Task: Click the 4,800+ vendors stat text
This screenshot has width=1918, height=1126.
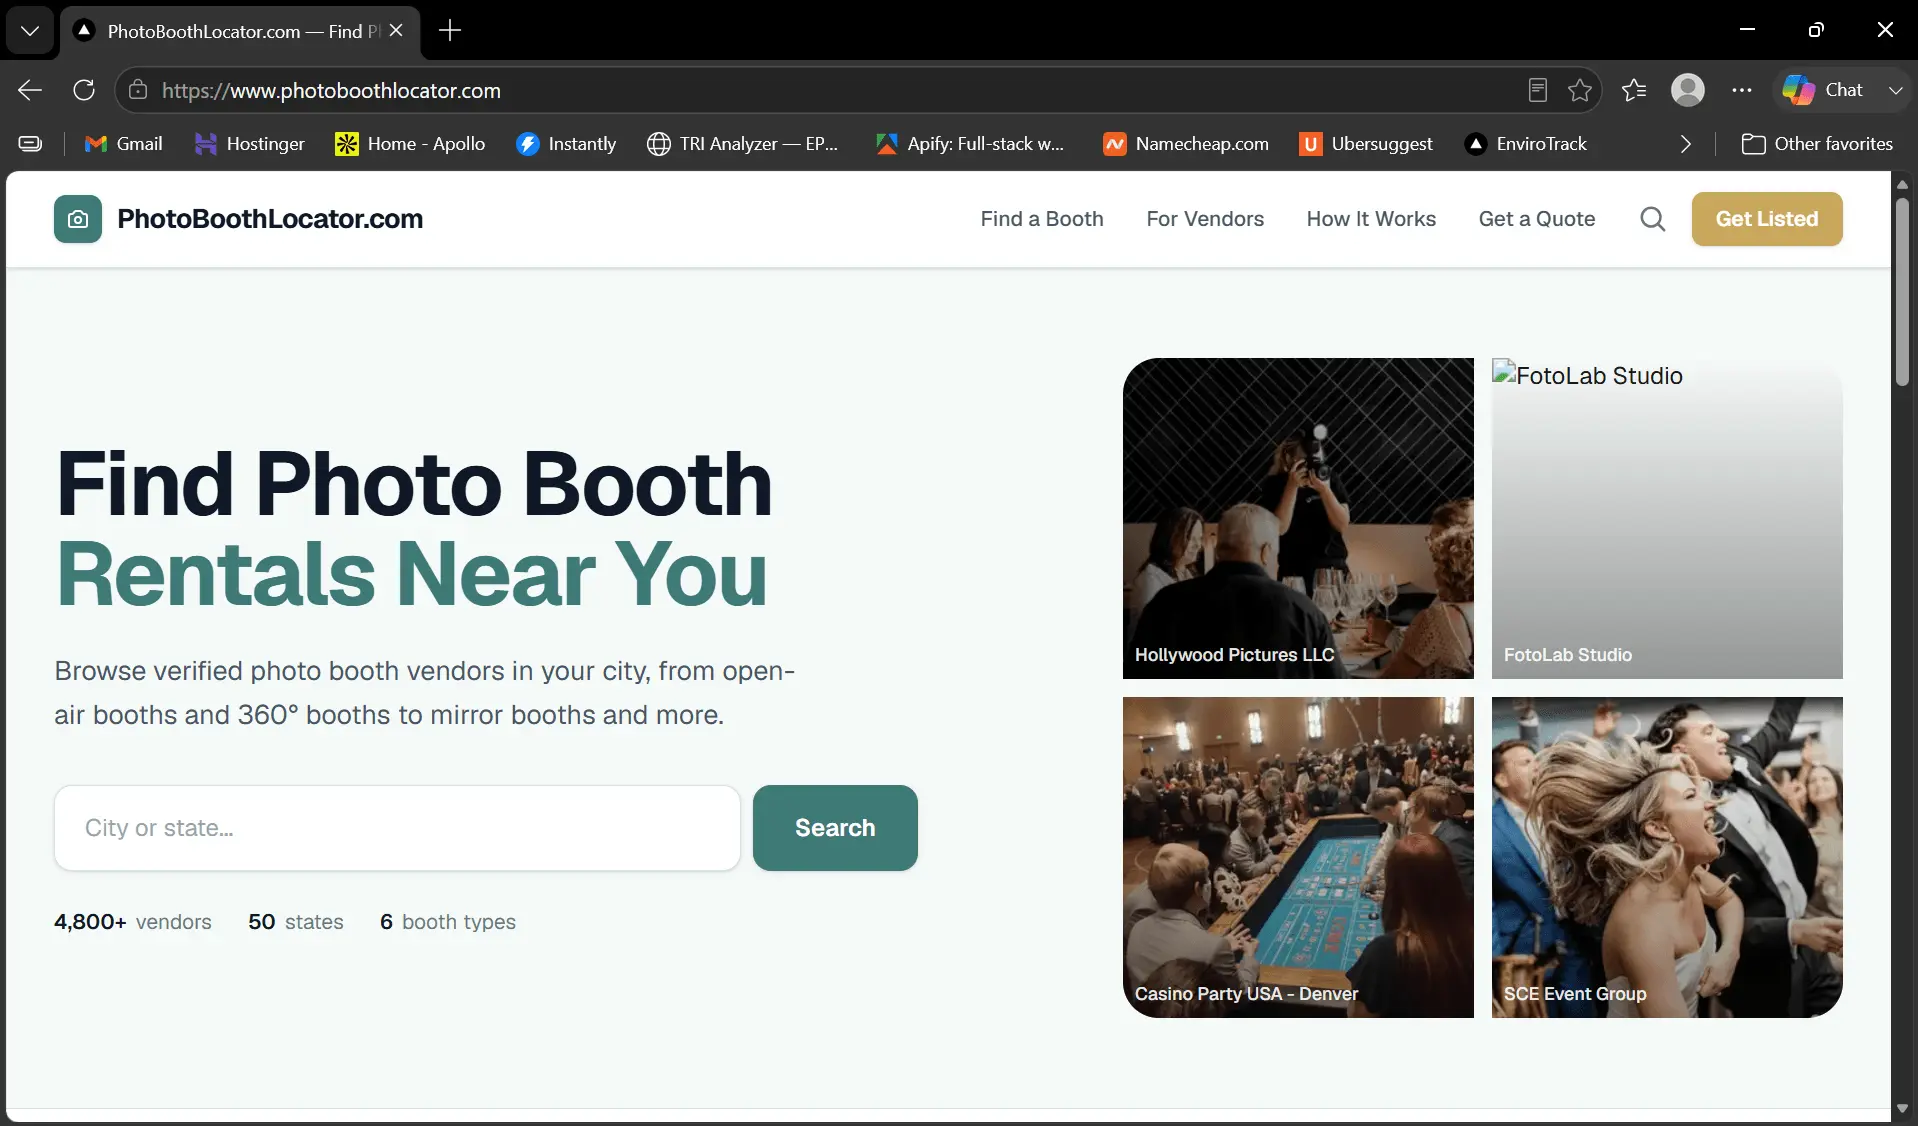Action: tap(133, 922)
